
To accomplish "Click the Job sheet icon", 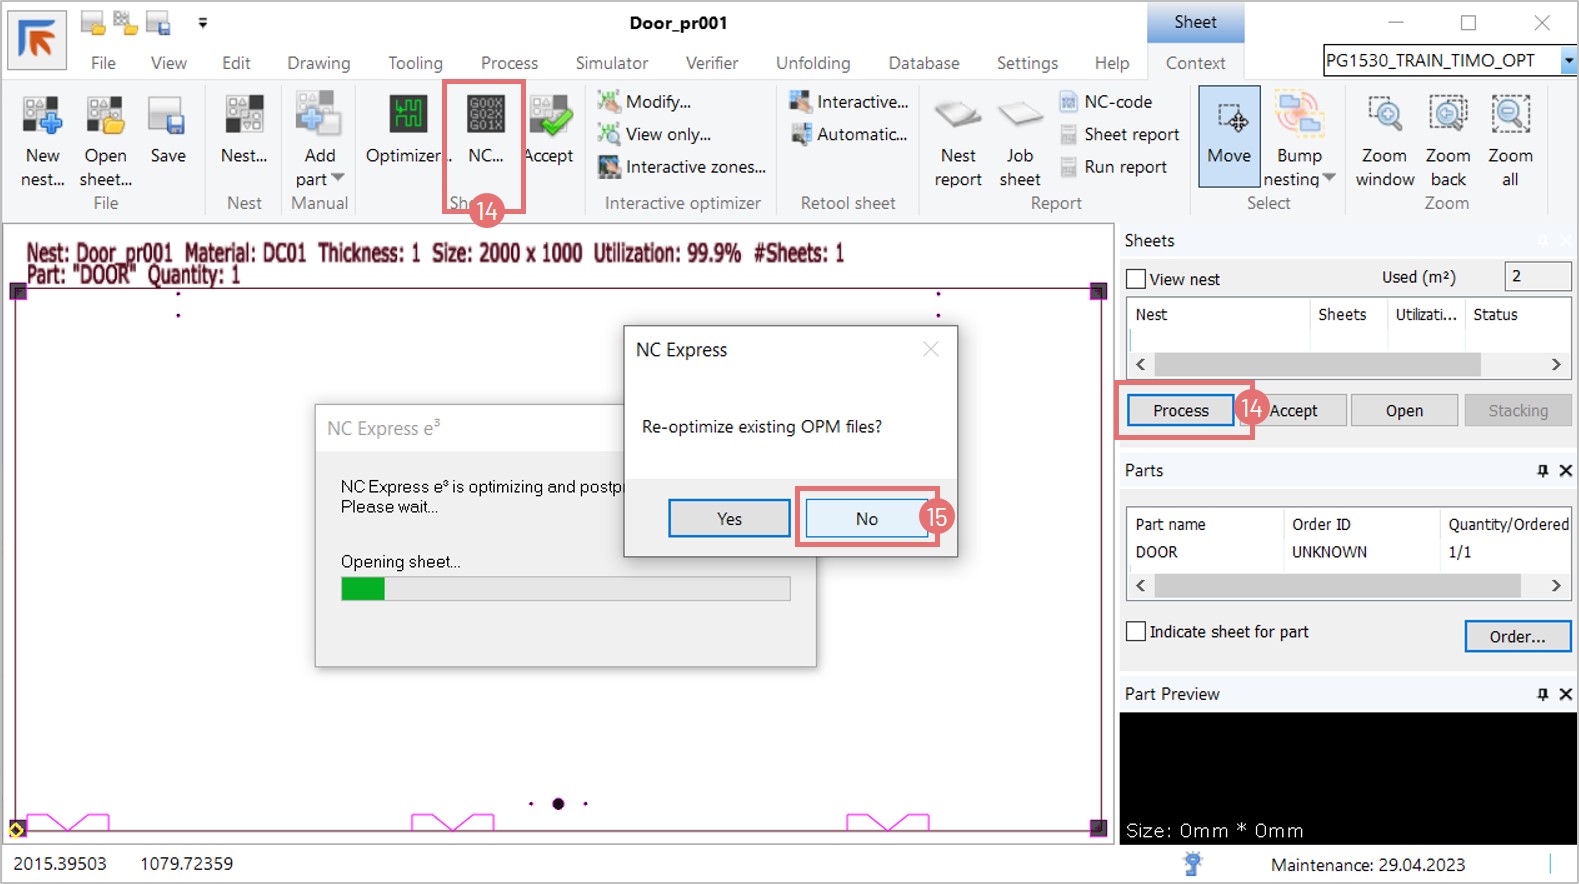I will coord(1019,118).
